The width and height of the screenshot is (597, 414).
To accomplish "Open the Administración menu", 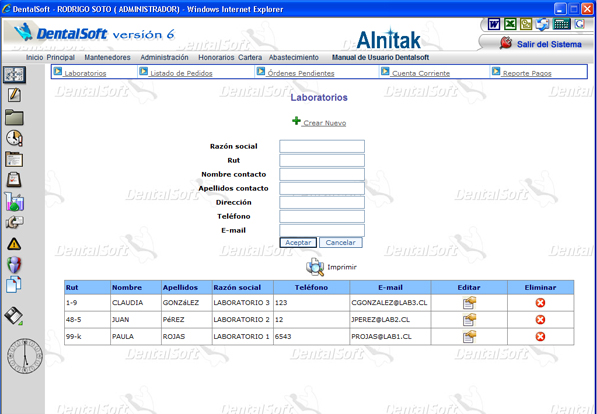I will click(164, 58).
